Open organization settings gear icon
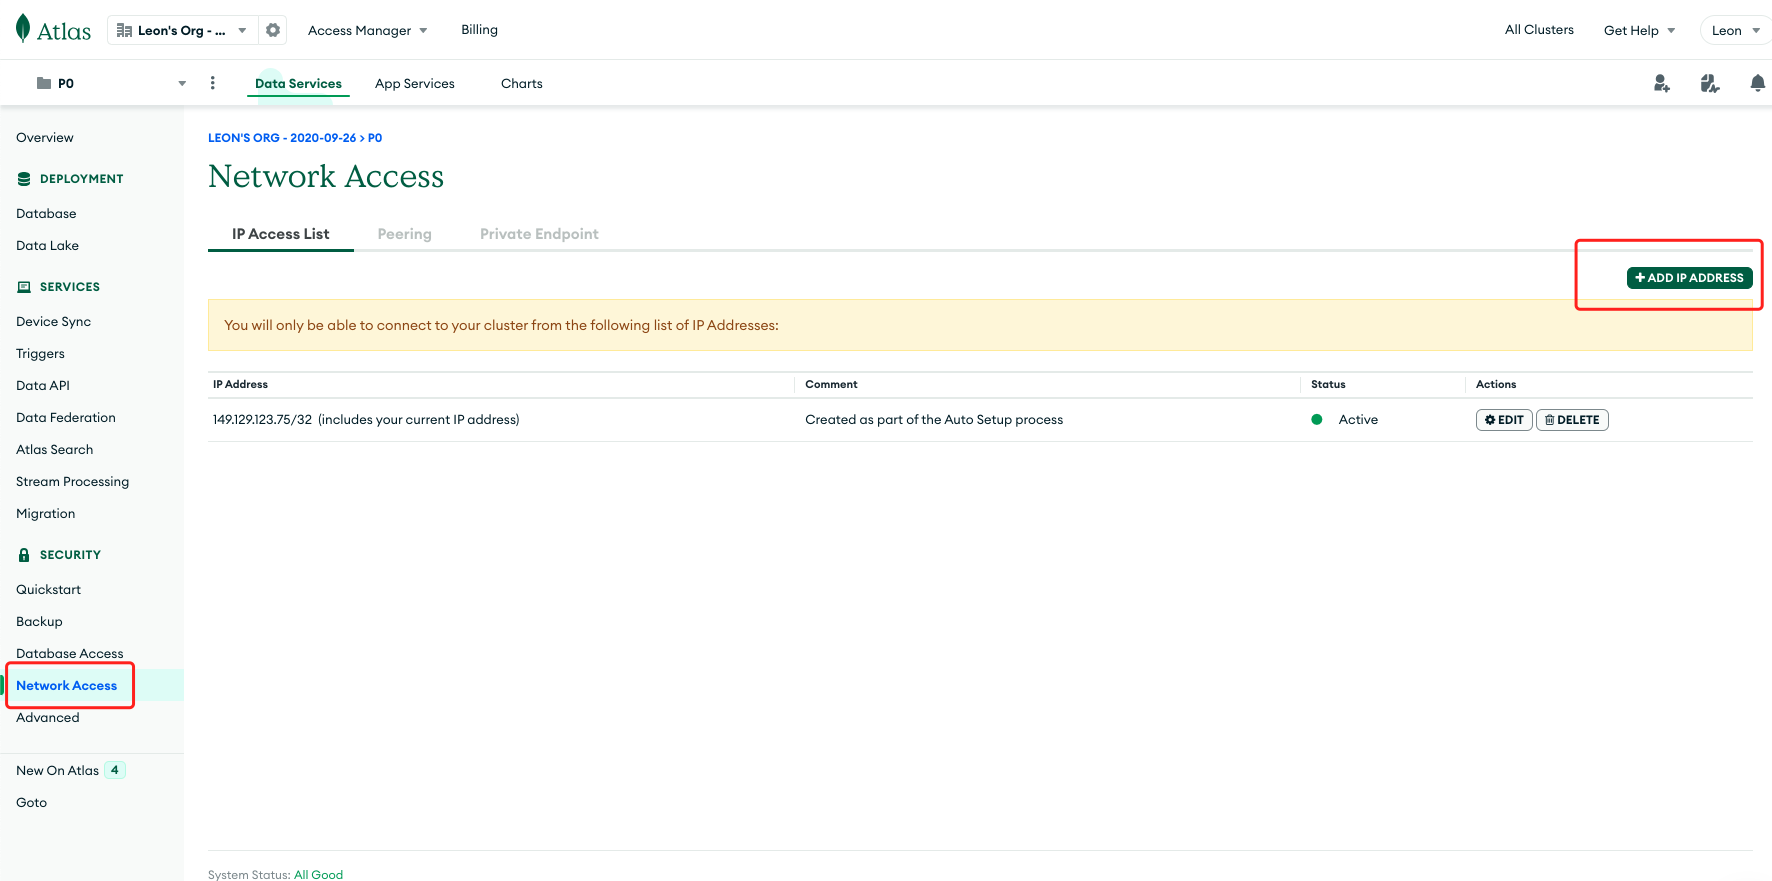 pos(273,30)
